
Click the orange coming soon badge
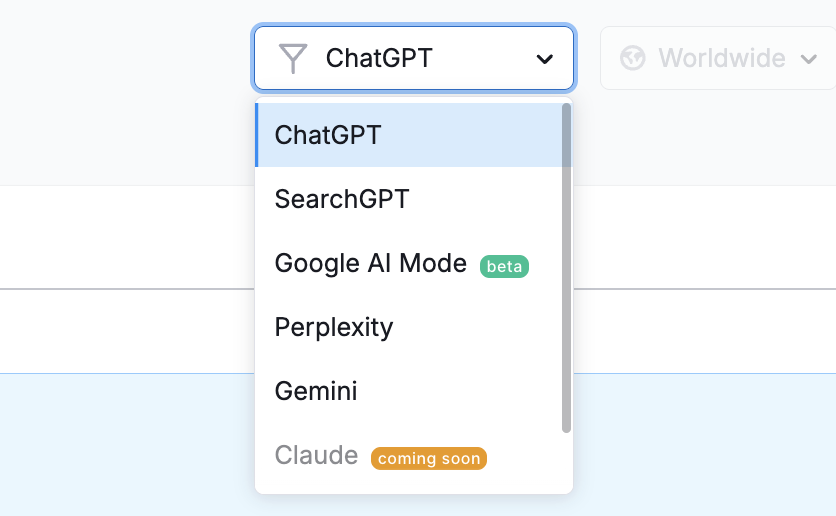(429, 458)
